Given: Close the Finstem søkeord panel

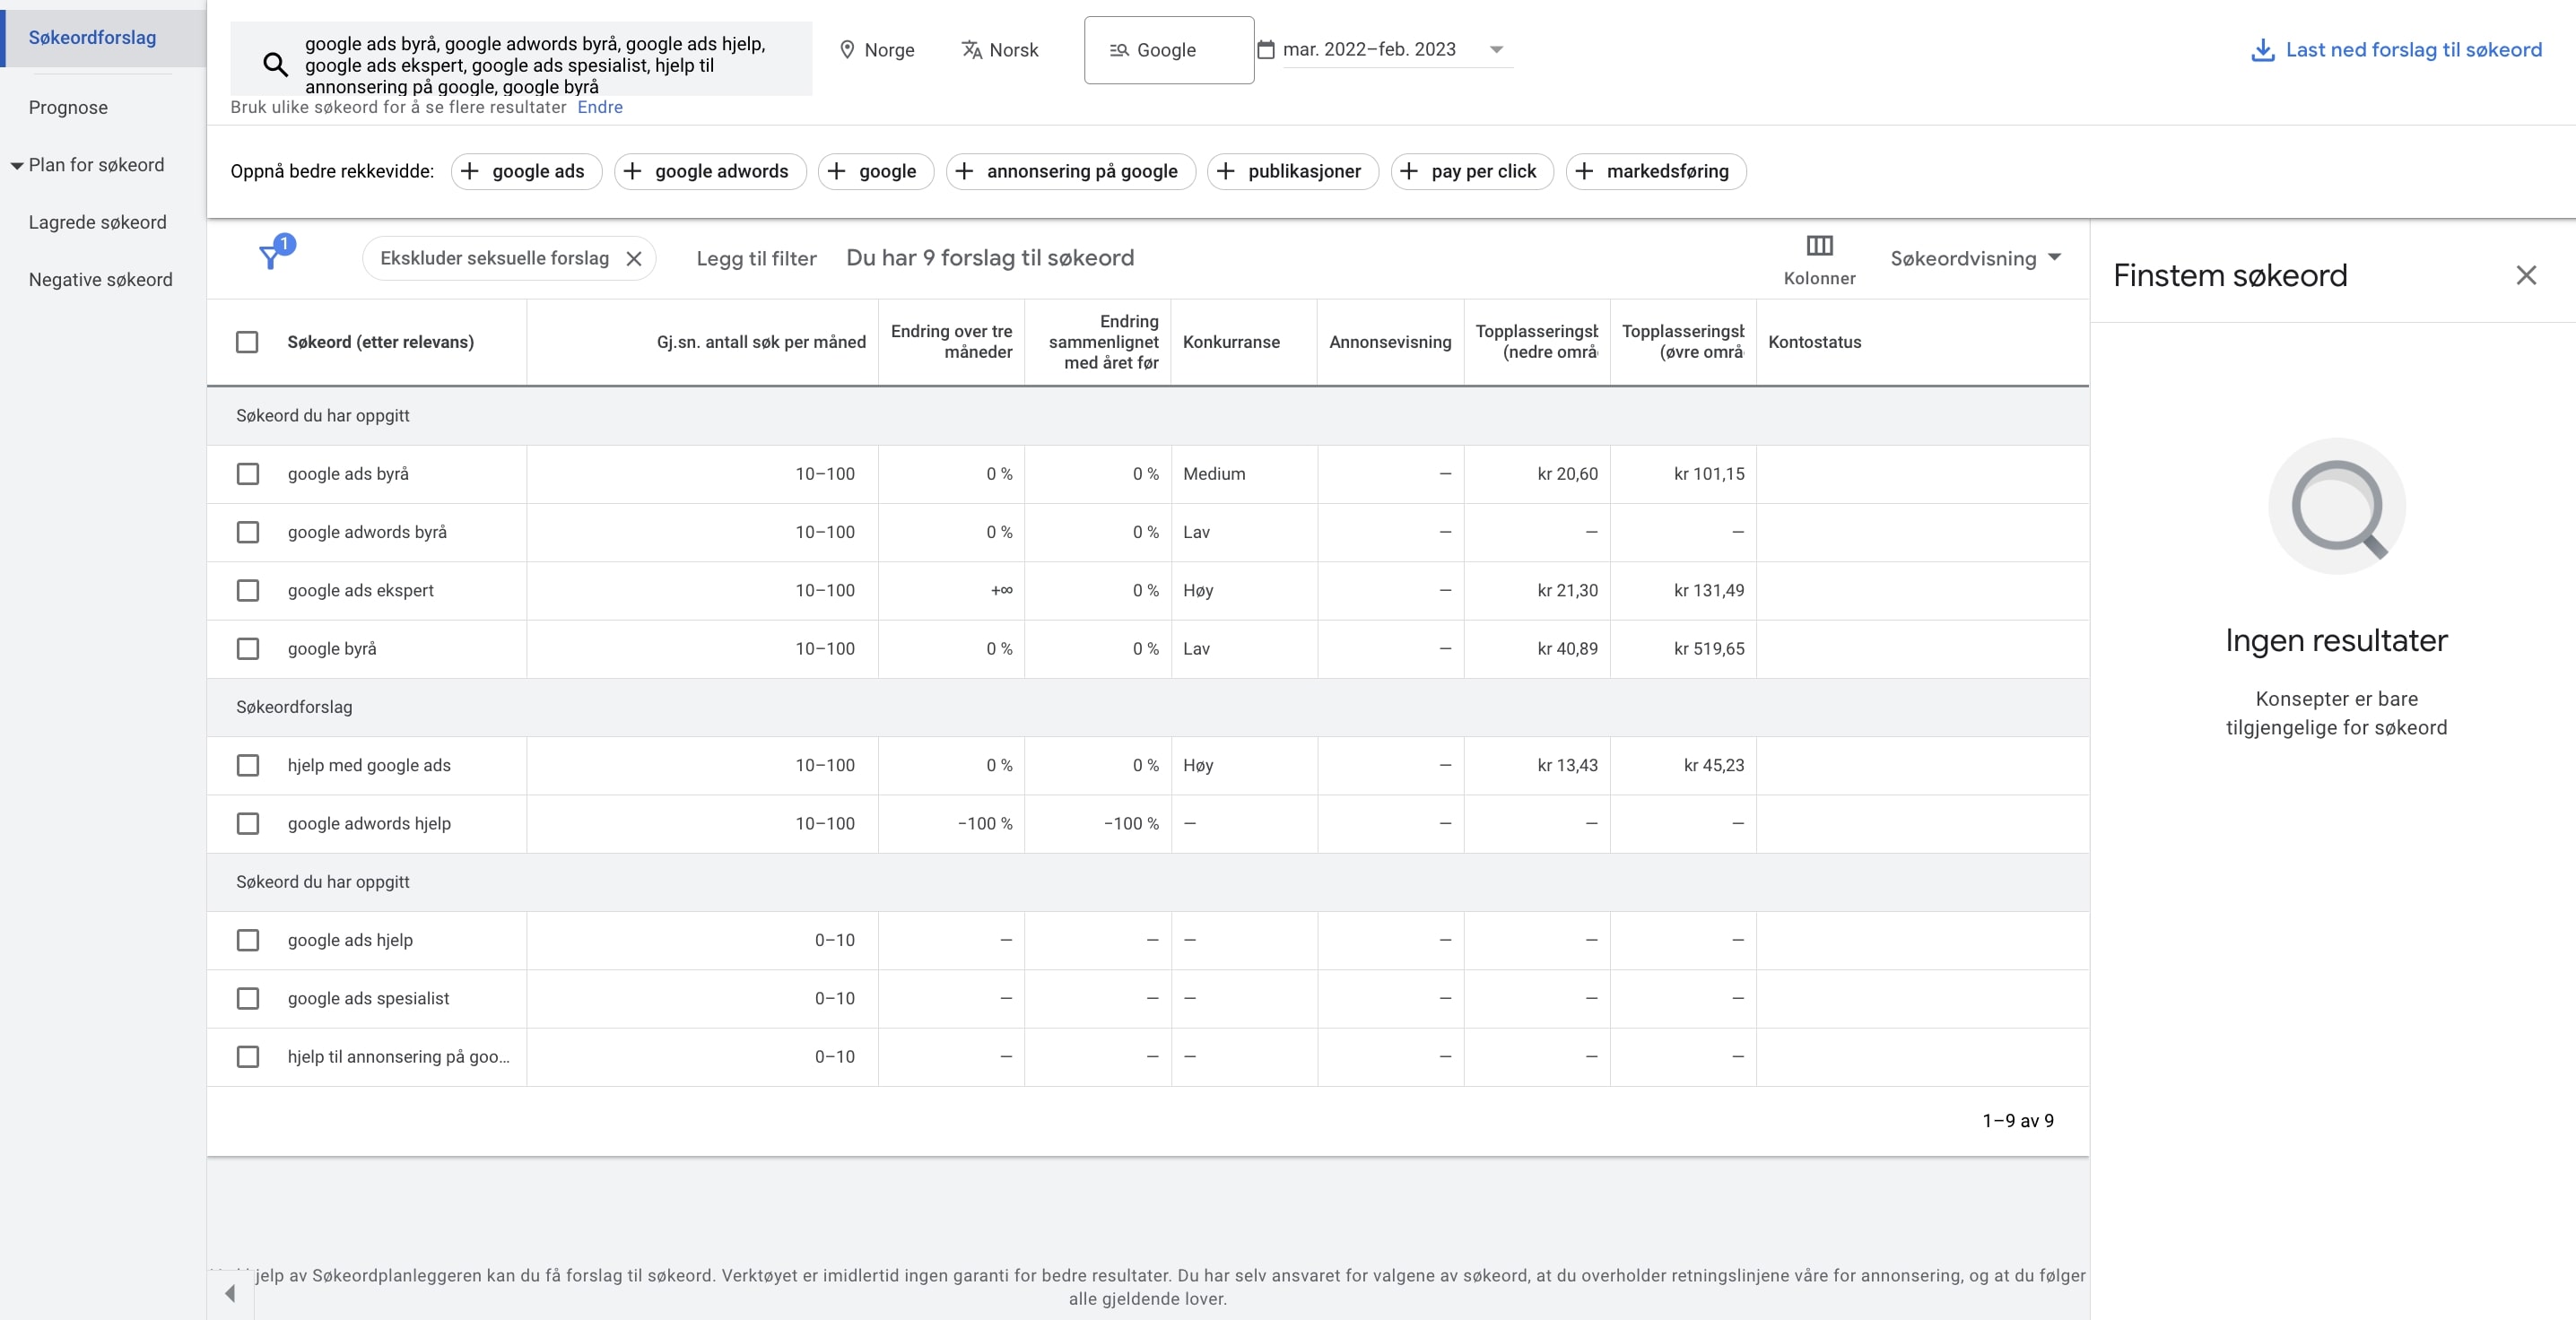Looking at the screenshot, I should coord(2526,275).
